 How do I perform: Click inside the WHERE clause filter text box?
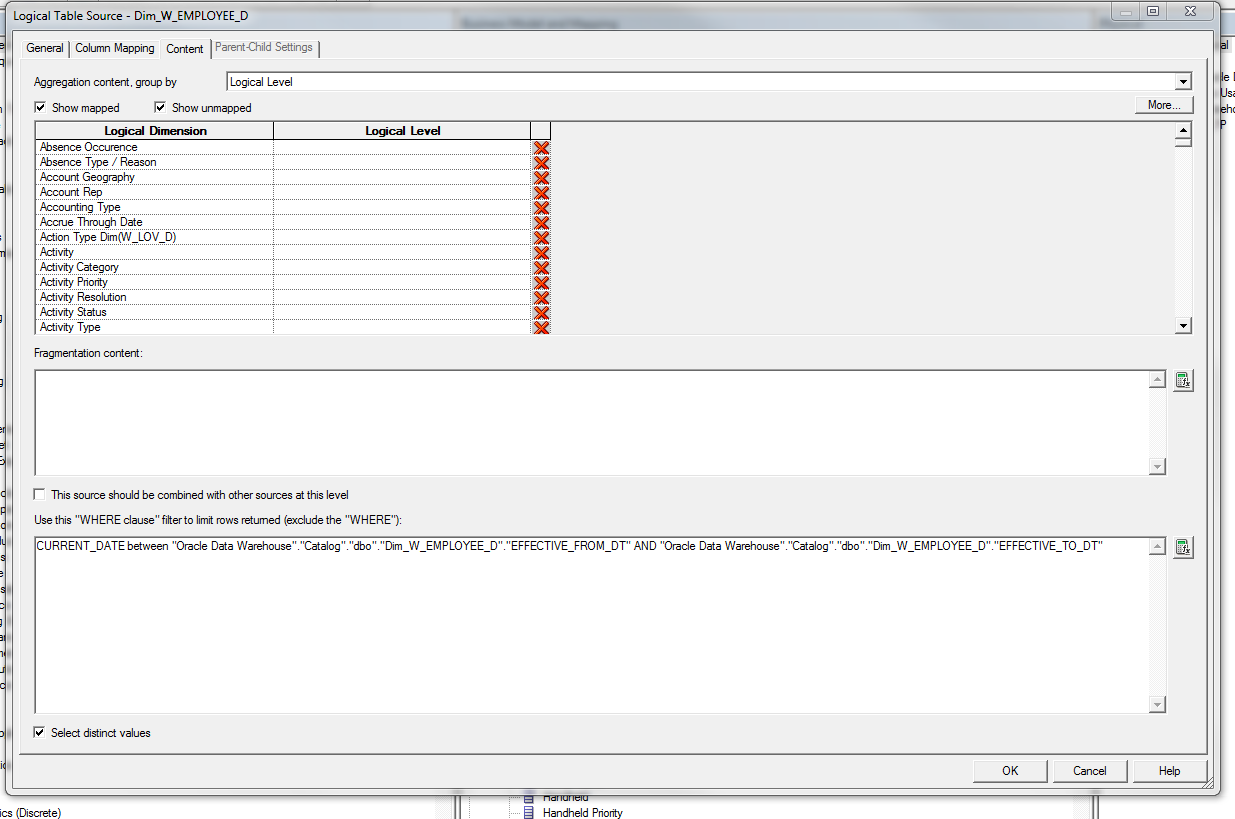point(595,620)
